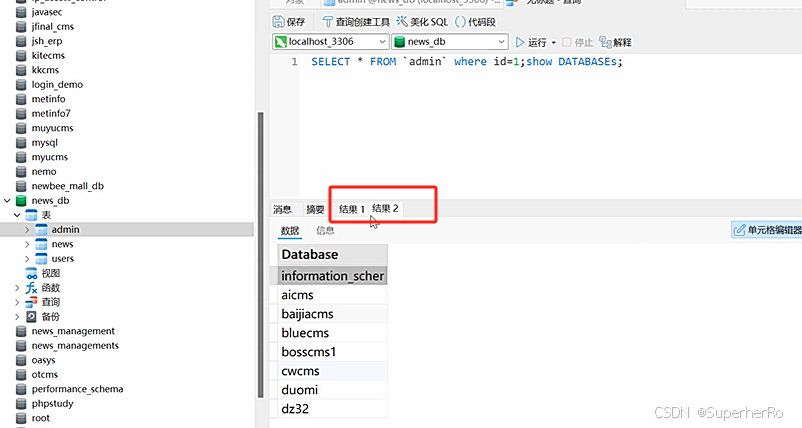Click the Database column header
Image resolution: width=802 pixels, height=428 pixels.
click(x=332, y=254)
